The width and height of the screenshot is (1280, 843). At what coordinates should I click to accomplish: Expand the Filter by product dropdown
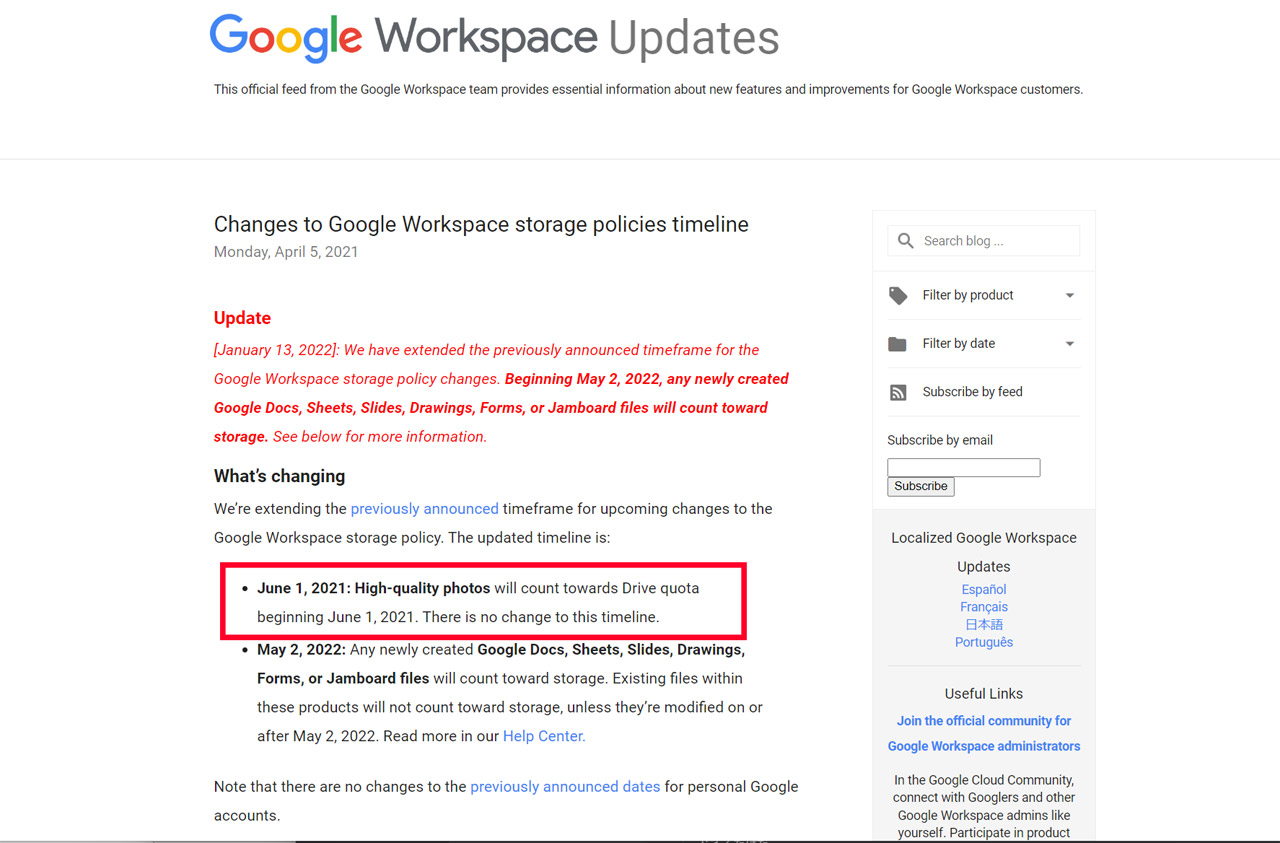click(x=1069, y=295)
